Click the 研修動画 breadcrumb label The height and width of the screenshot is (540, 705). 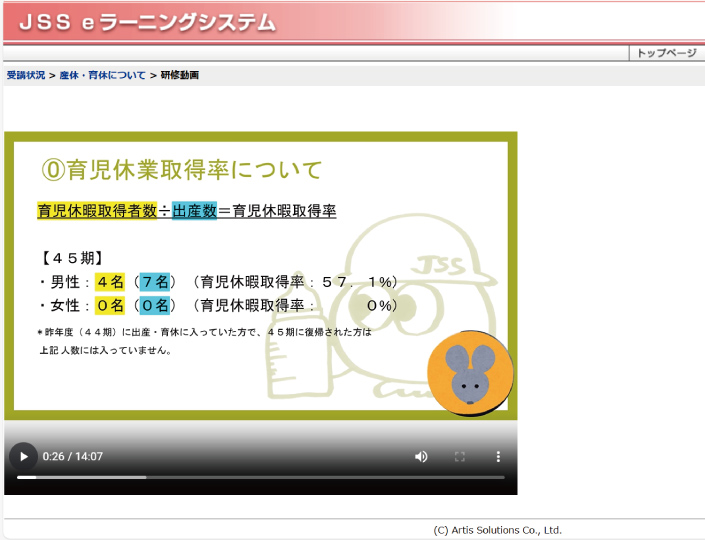180,75
